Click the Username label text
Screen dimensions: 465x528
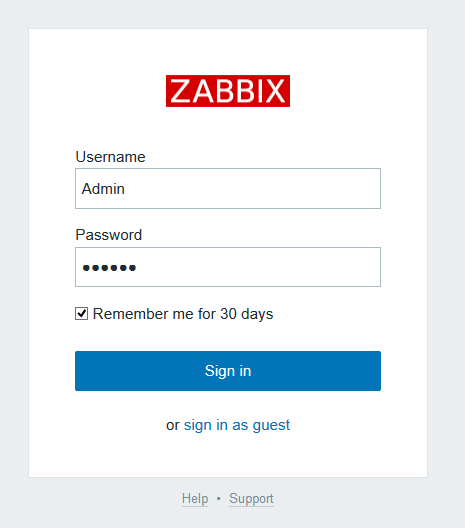click(110, 157)
